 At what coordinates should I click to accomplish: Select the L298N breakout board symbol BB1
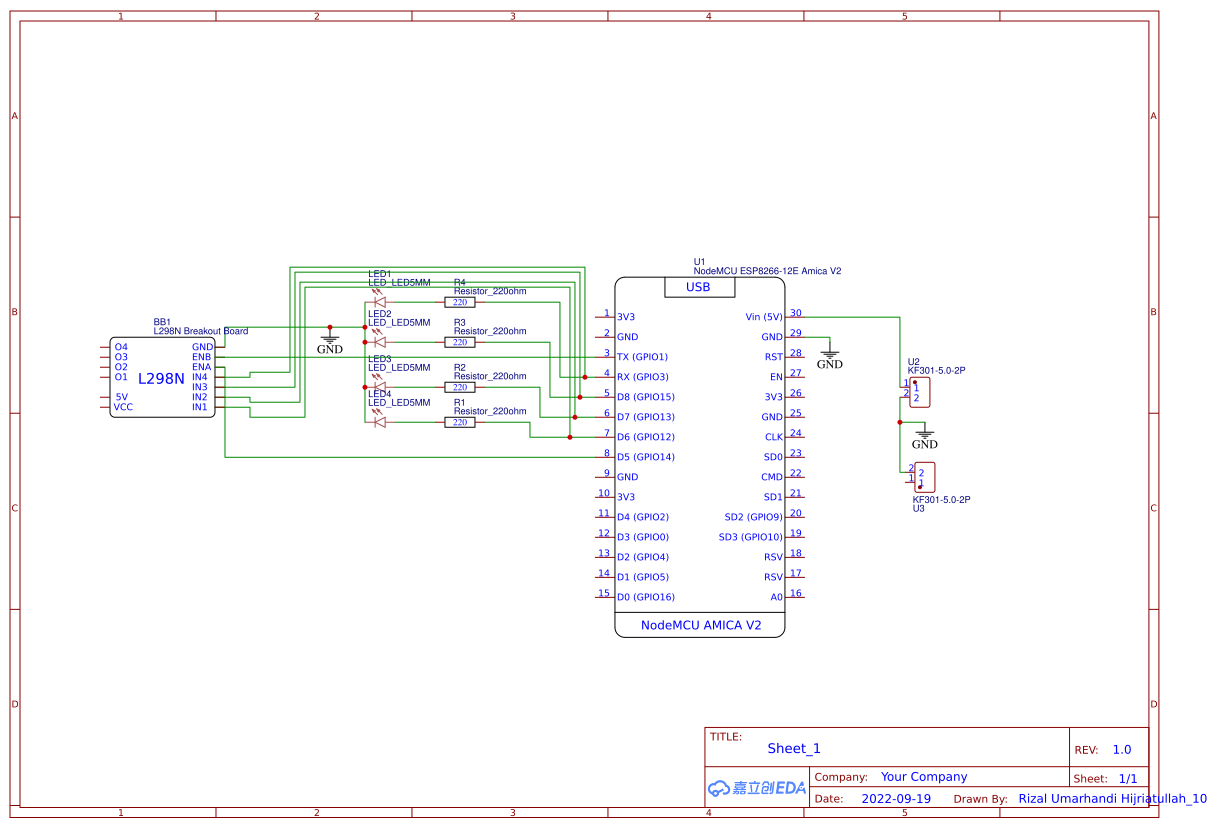(x=160, y=378)
